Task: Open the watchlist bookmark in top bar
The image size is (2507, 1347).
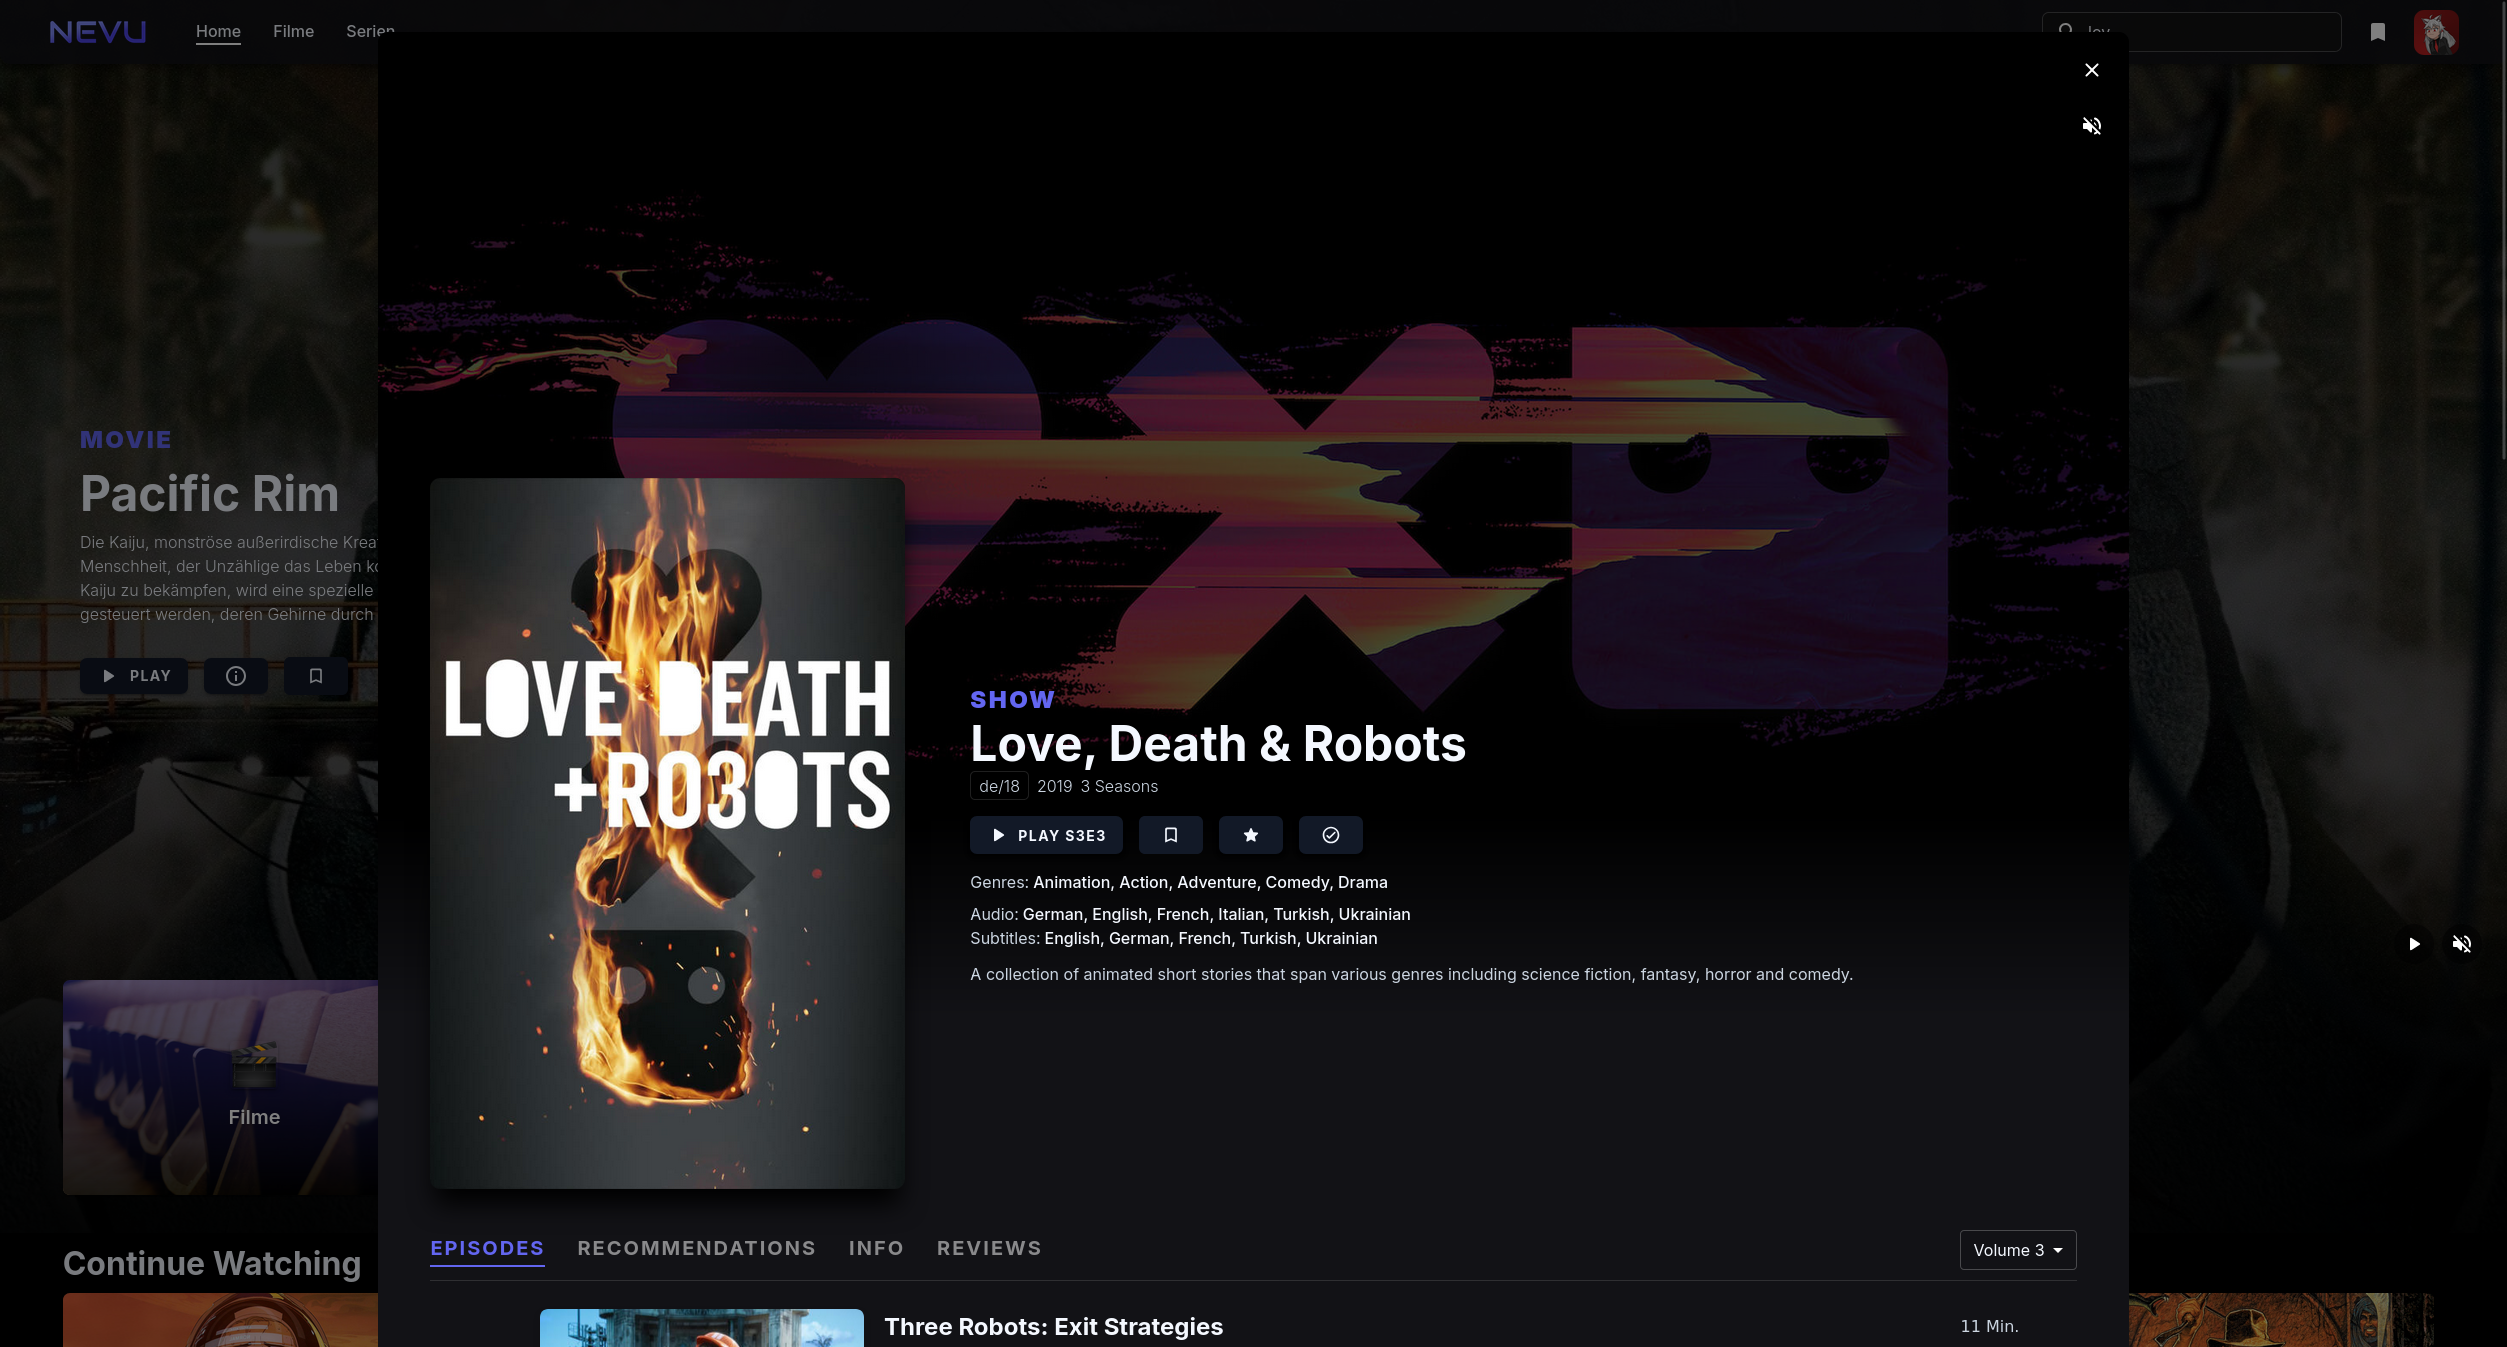Action: point(2377,32)
